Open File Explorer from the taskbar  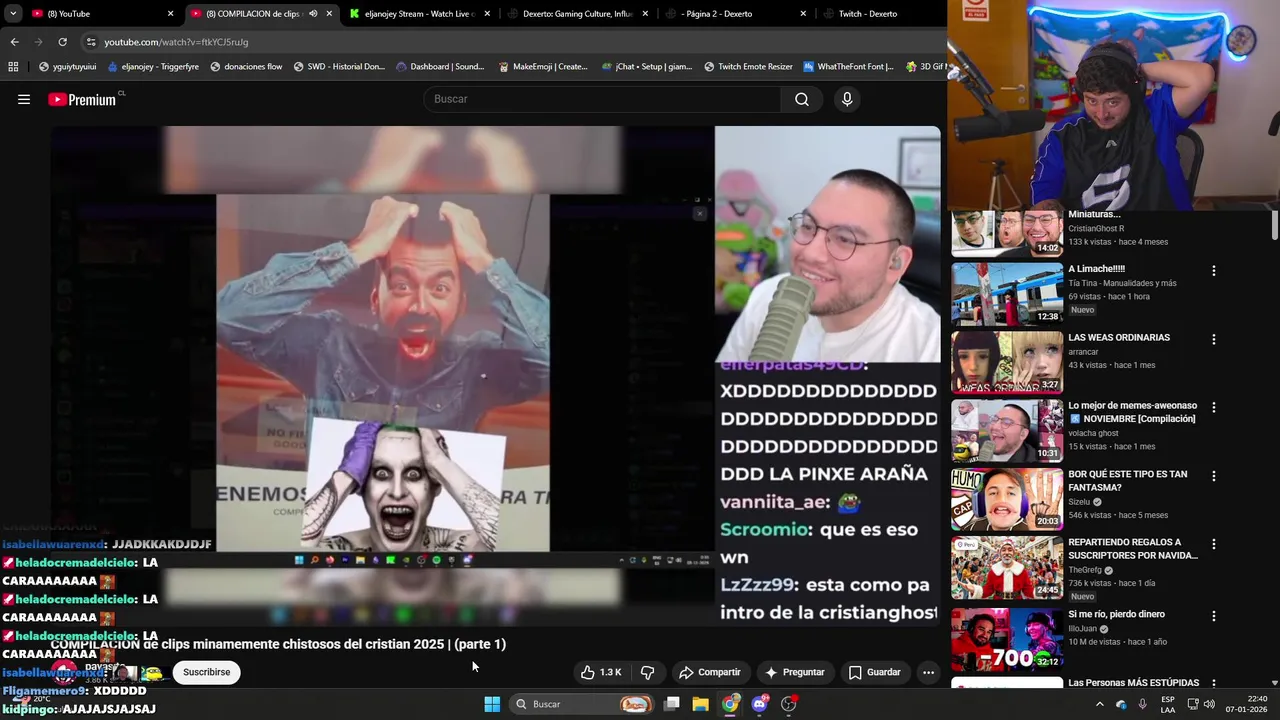(x=701, y=704)
